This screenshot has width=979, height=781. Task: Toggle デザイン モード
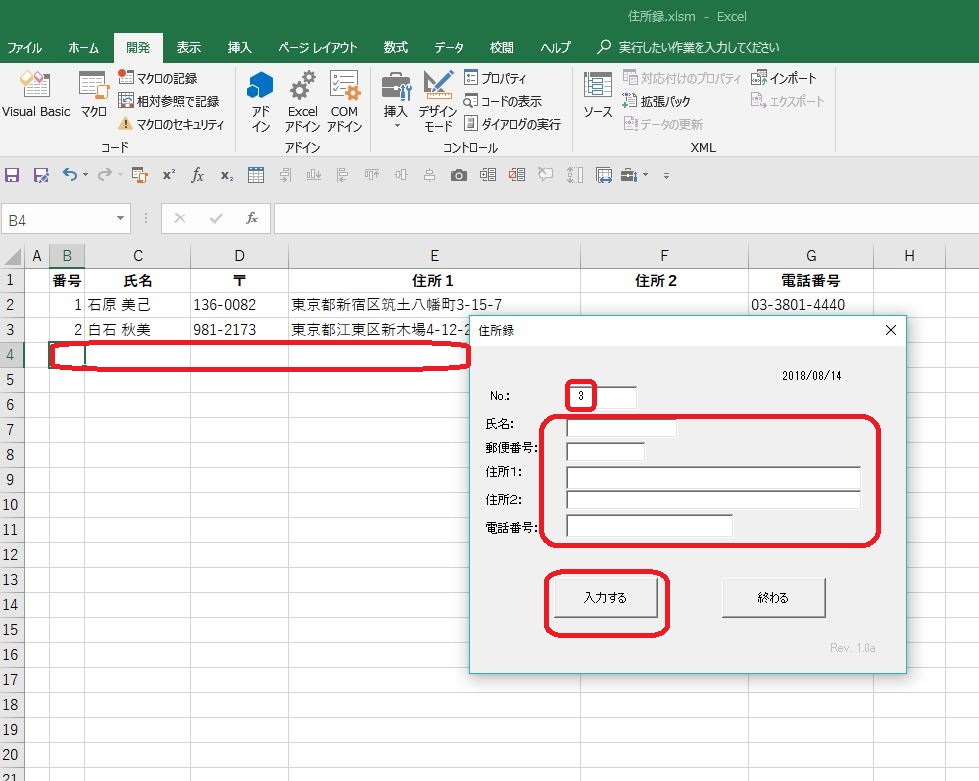pyautogui.click(x=438, y=101)
